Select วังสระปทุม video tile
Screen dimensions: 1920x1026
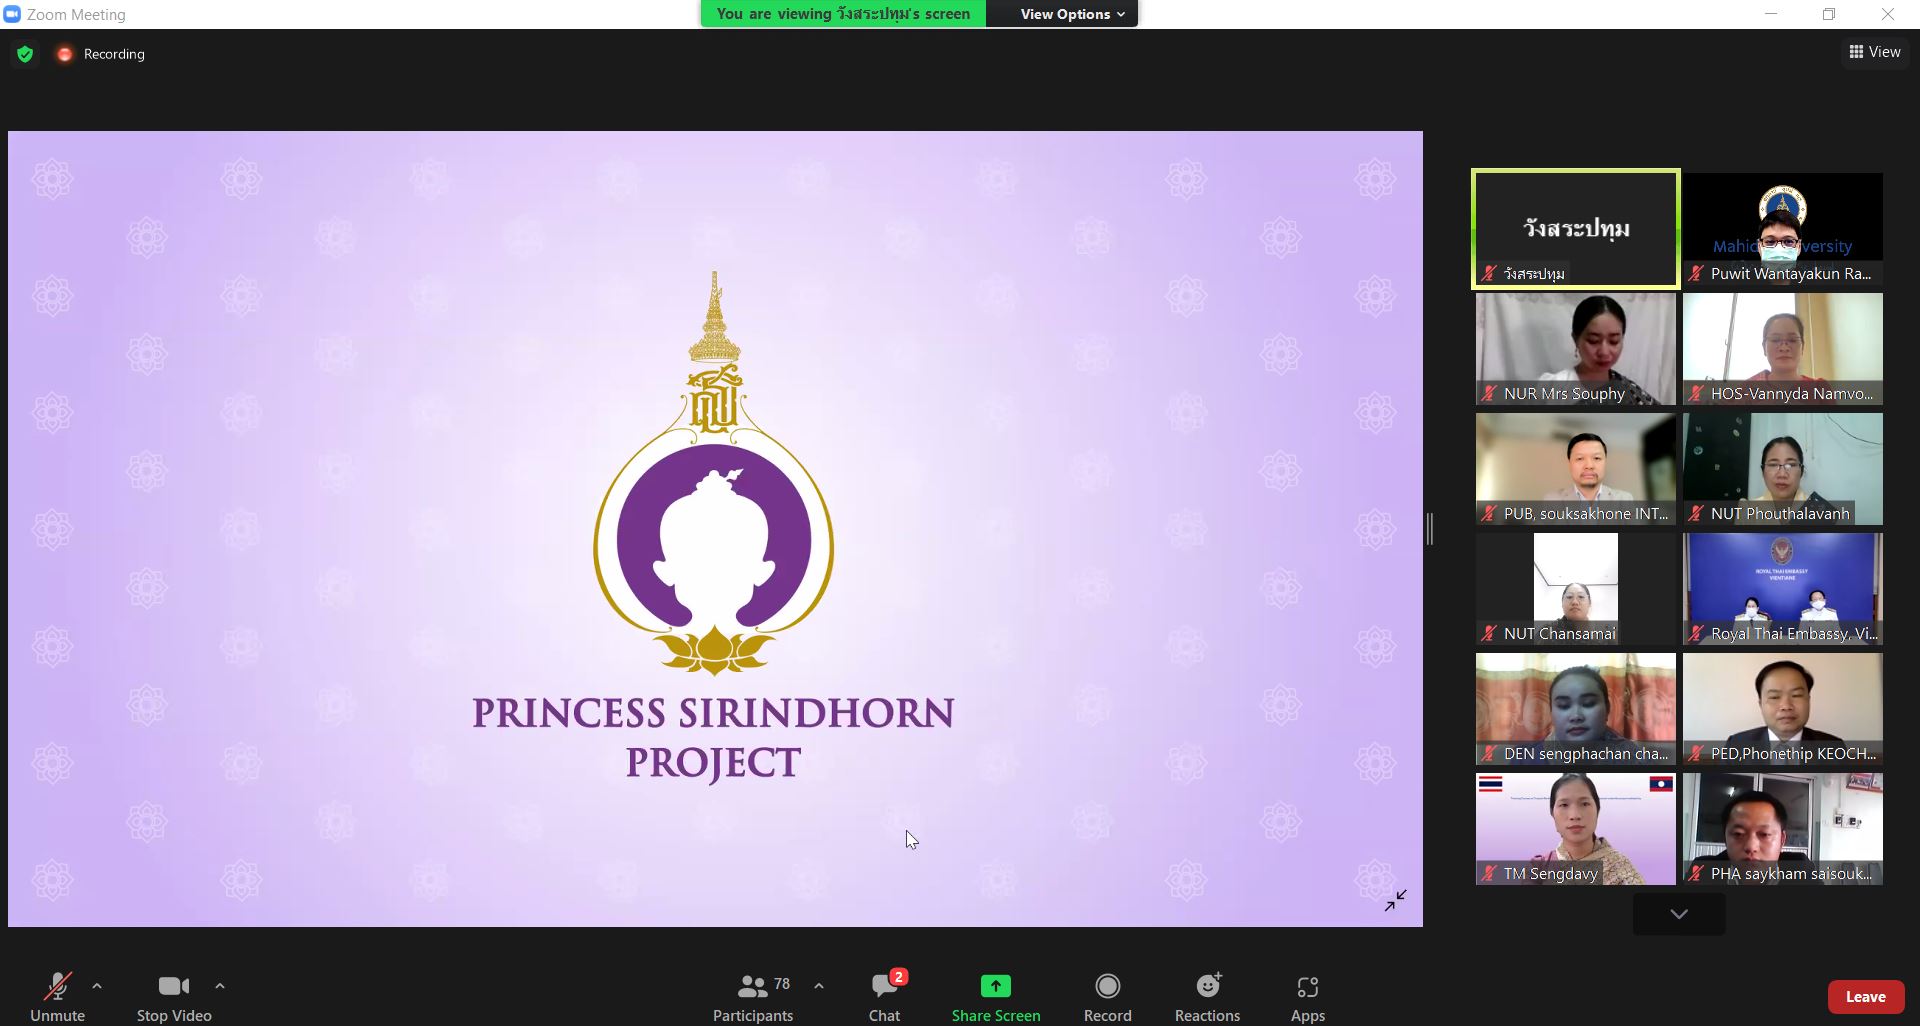(1575, 229)
